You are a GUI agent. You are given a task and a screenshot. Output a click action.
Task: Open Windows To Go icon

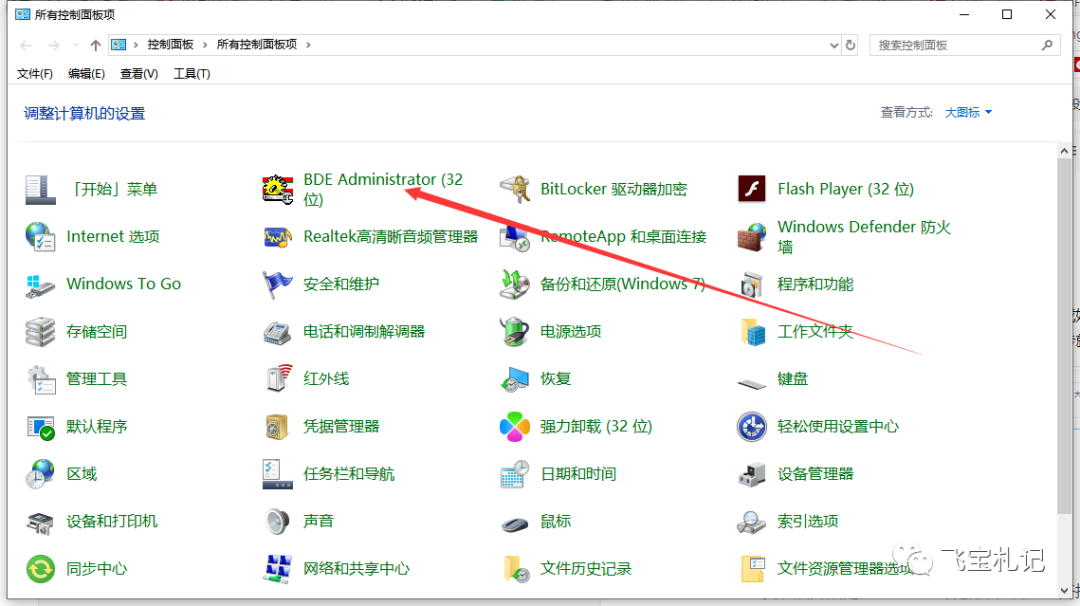[x=40, y=284]
